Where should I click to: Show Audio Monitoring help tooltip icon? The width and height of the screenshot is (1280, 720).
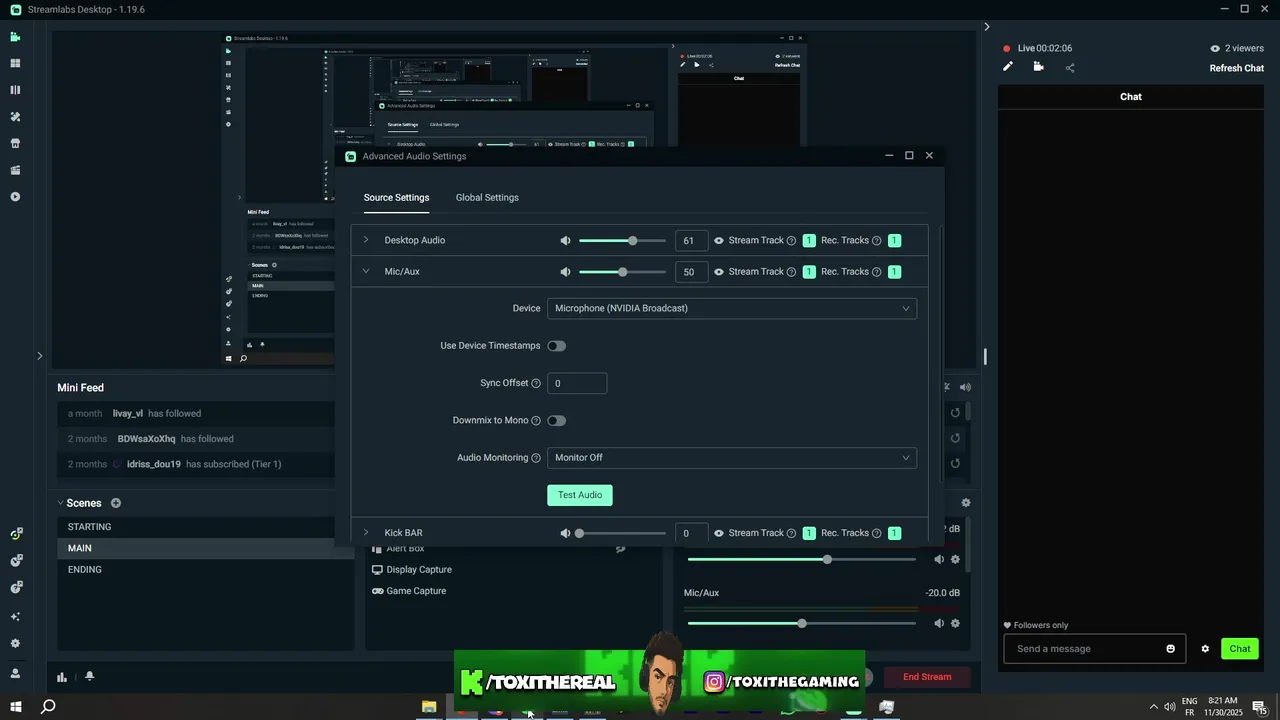point(536,458)
